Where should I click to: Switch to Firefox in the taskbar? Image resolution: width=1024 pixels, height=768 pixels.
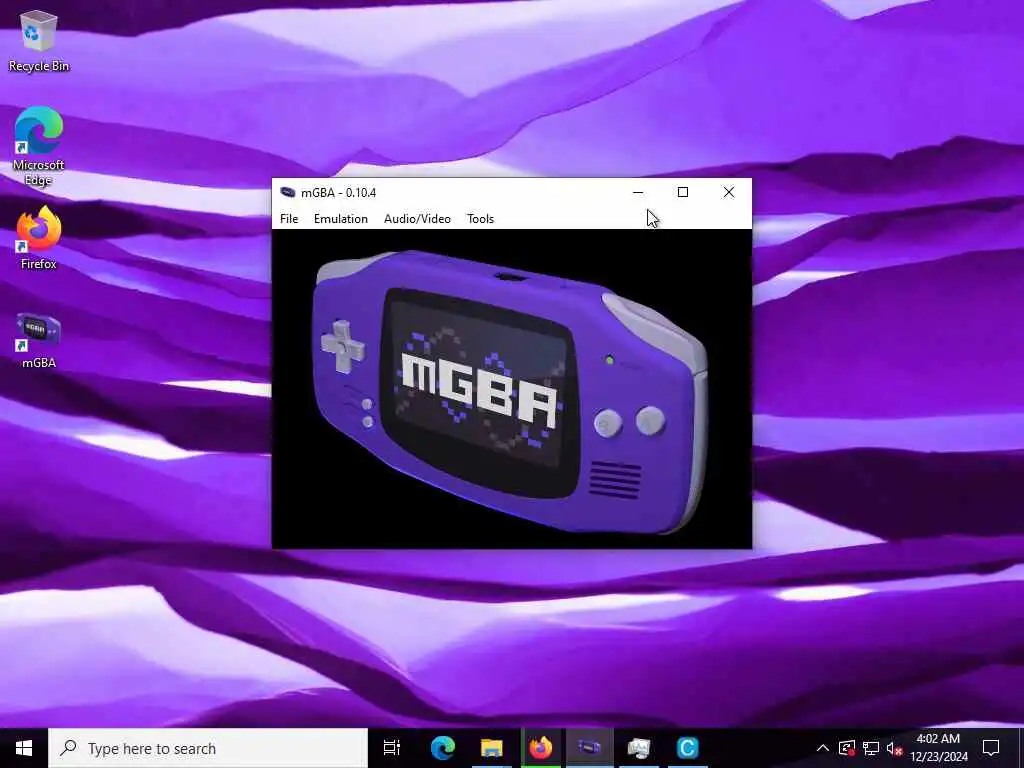(x=541, y=748)
